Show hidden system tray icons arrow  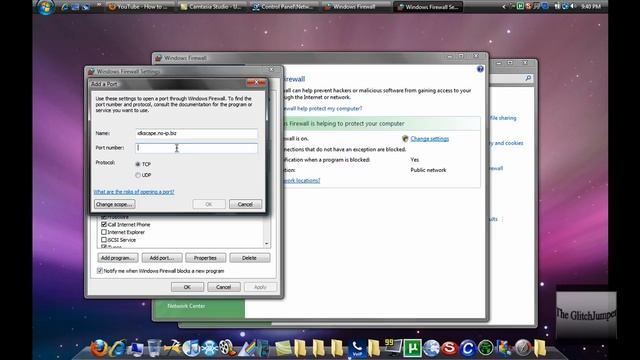(504, 7)
